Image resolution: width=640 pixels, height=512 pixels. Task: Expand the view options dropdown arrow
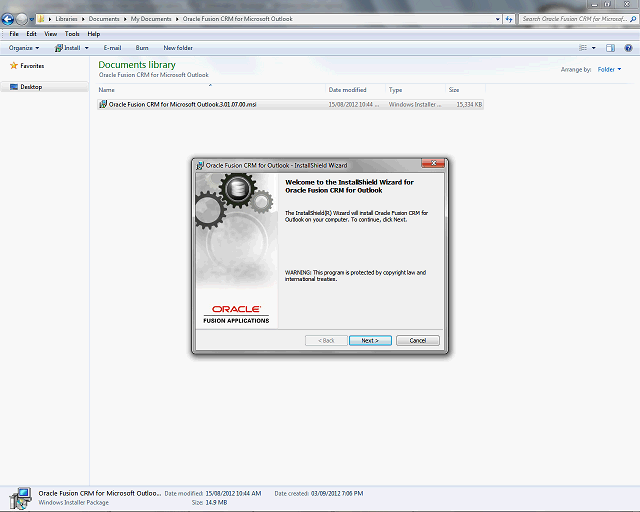tap(593, 48)
